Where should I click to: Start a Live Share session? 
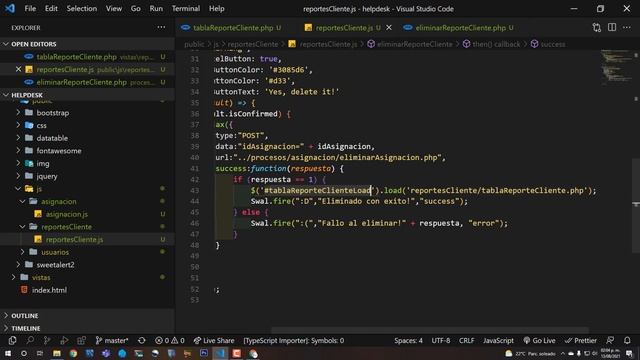[x=214, y=340]
